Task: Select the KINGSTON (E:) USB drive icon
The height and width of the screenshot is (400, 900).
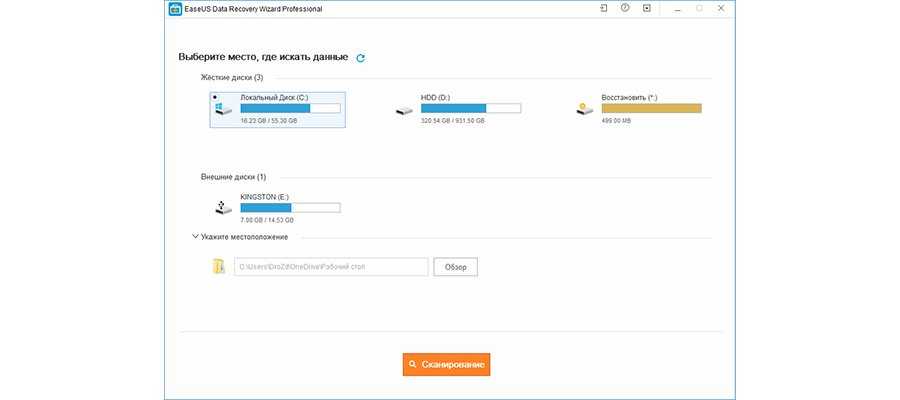Action: click(223, 208)
